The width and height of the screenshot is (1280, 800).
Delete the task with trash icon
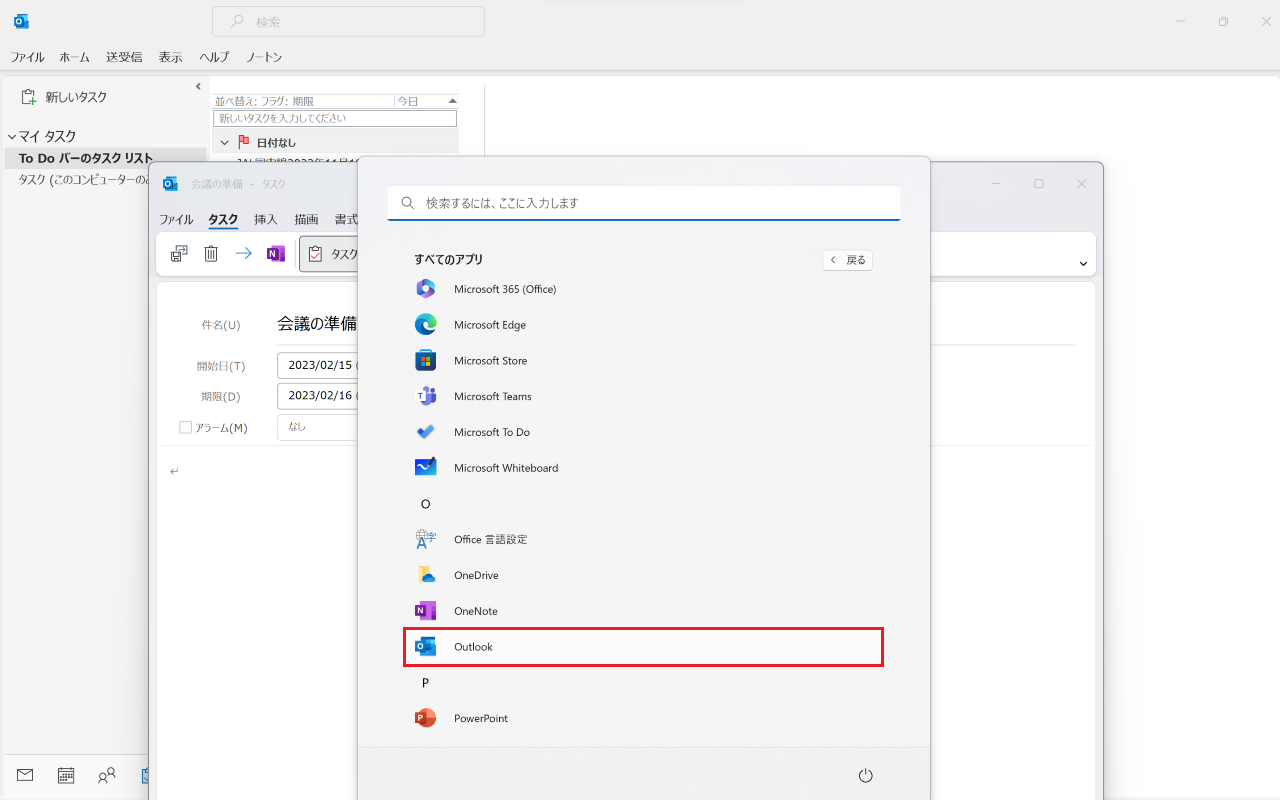point(211,254)
